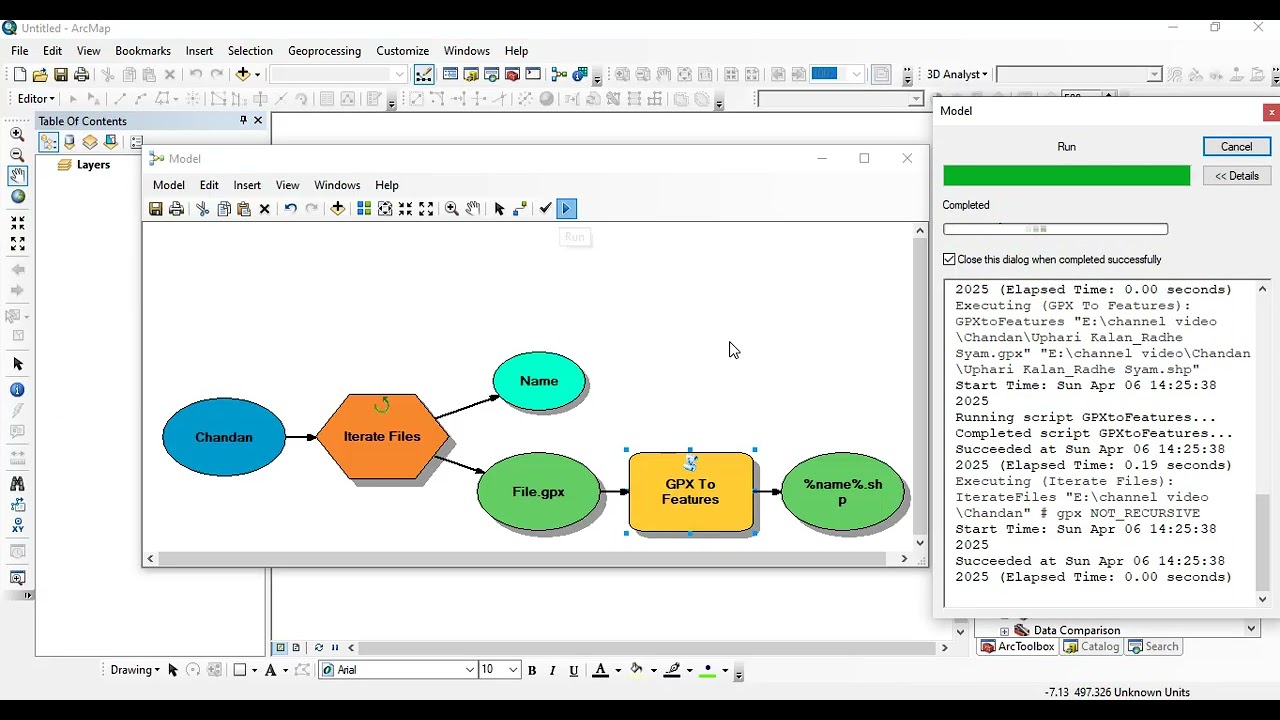Pin the Table Of Contents panel
This screenshot has height=720, width=1280.
tap(243, 120)
